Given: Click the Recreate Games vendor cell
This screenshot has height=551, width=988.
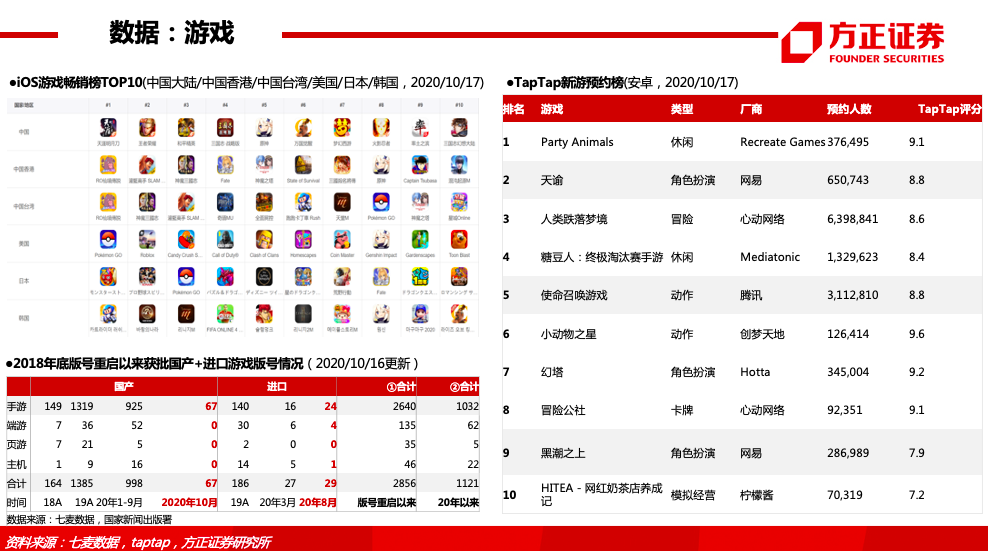Looking at the screenshot, I should [783, 142].
